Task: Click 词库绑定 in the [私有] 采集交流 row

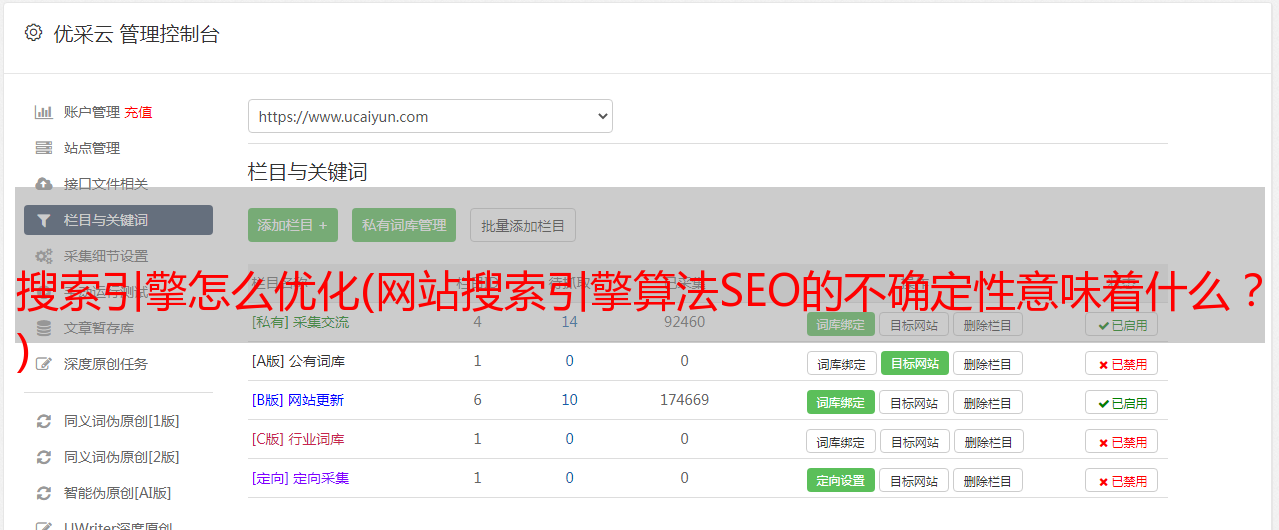Action: click(841, 324)
